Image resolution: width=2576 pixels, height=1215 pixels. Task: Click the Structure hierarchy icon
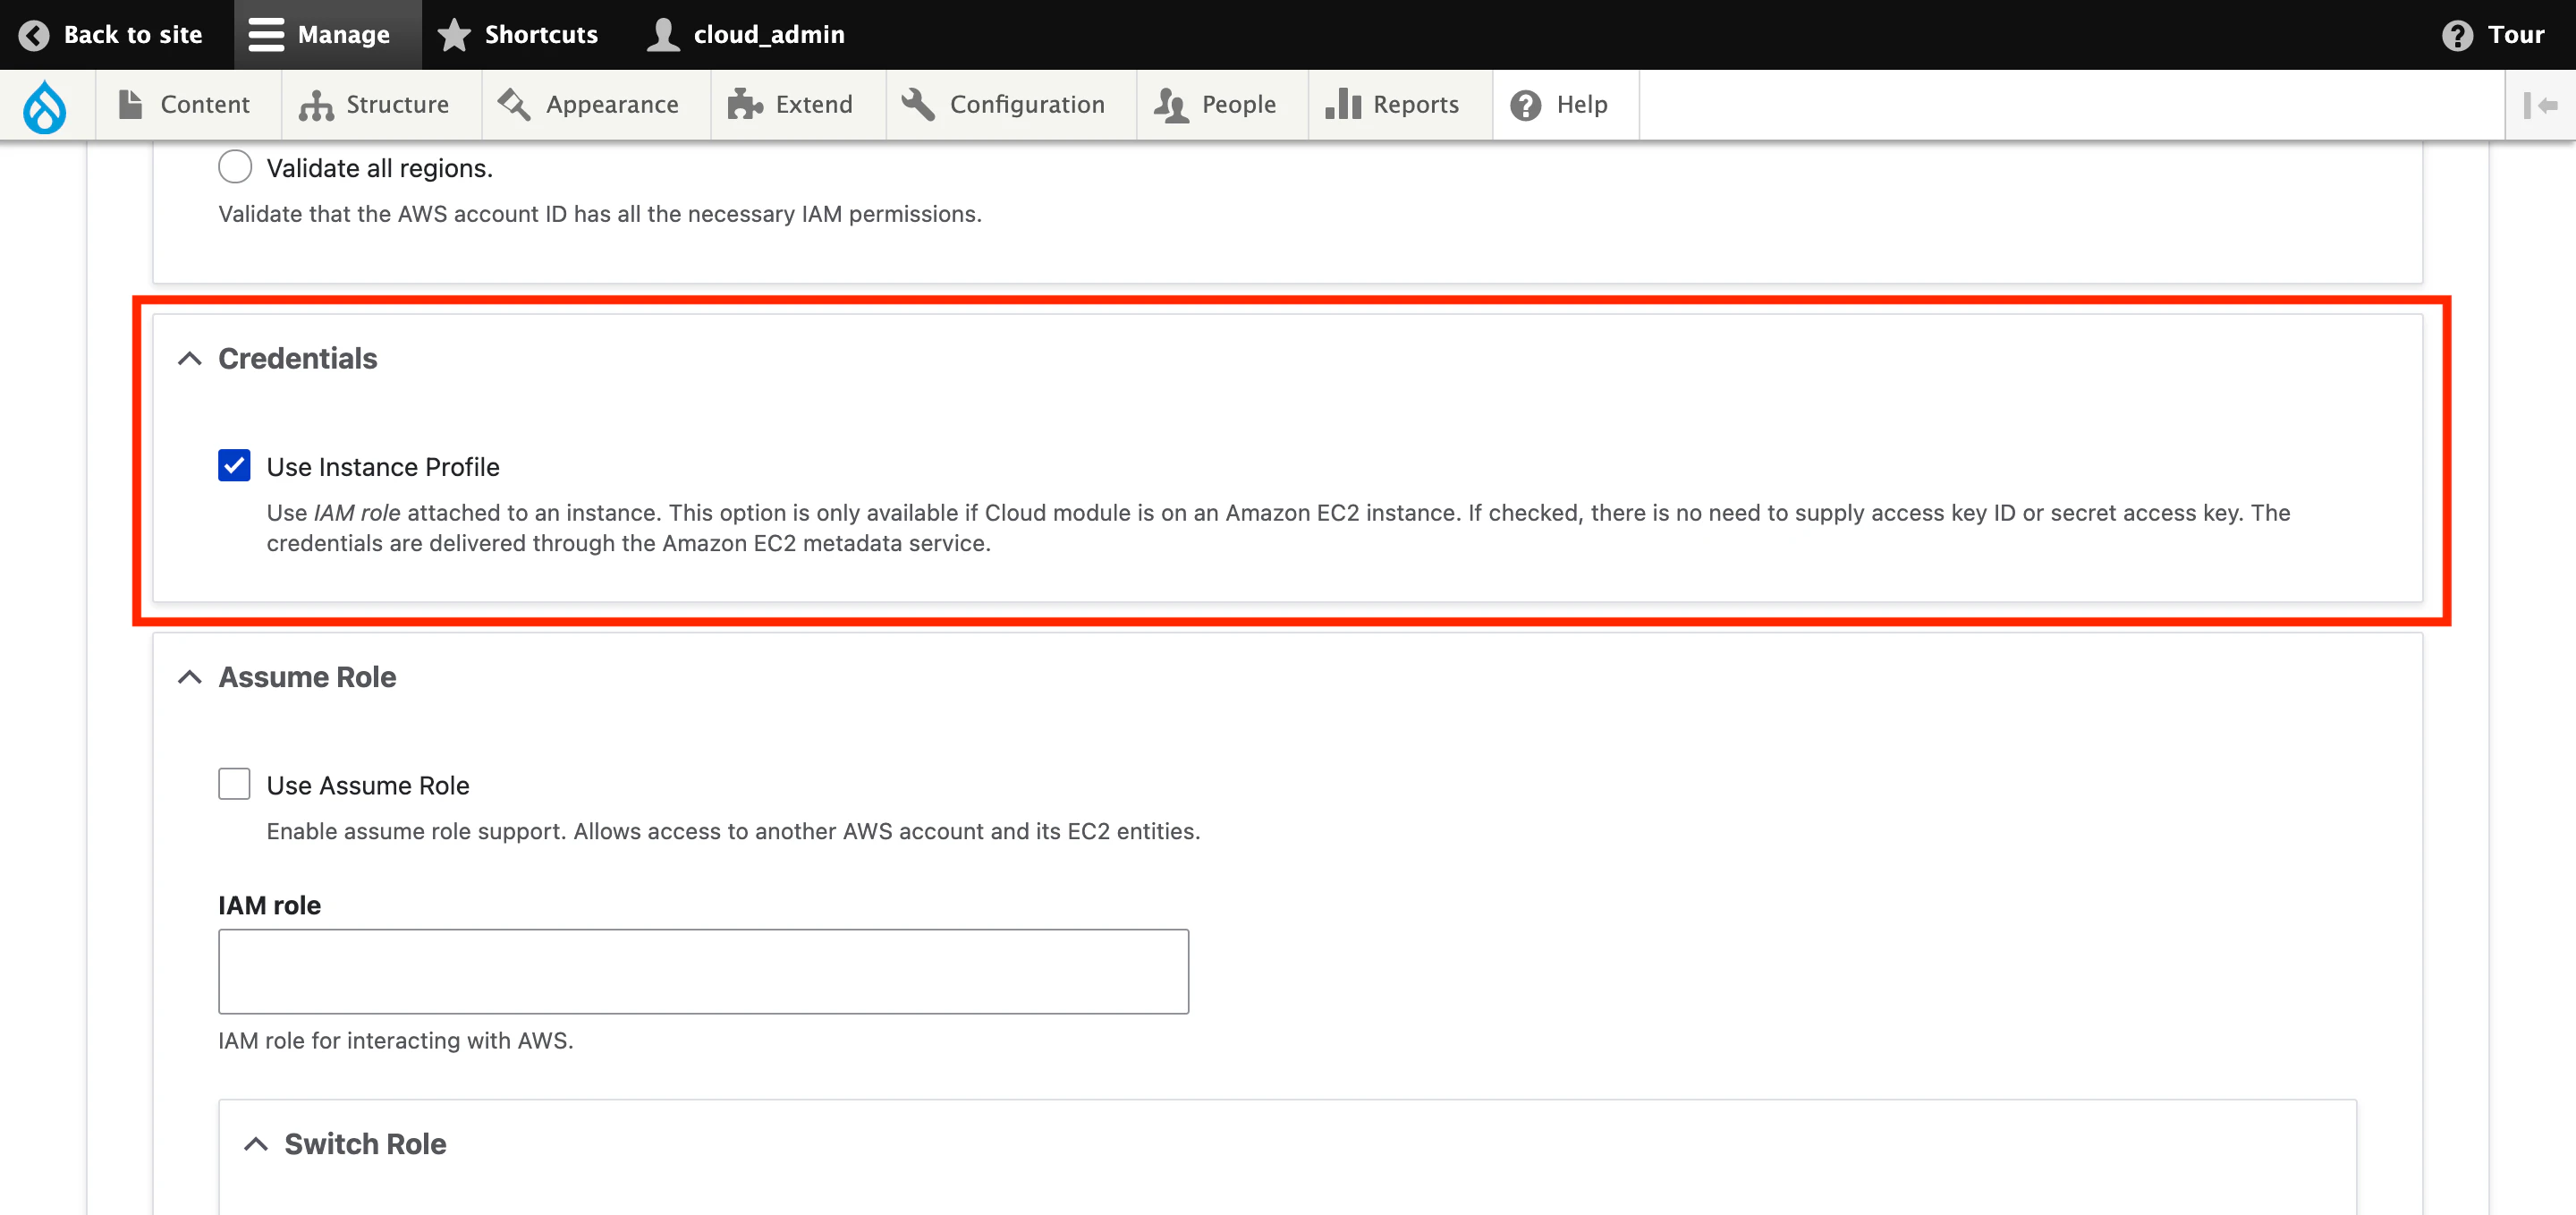pyautogui.click(x=316, y=104)
